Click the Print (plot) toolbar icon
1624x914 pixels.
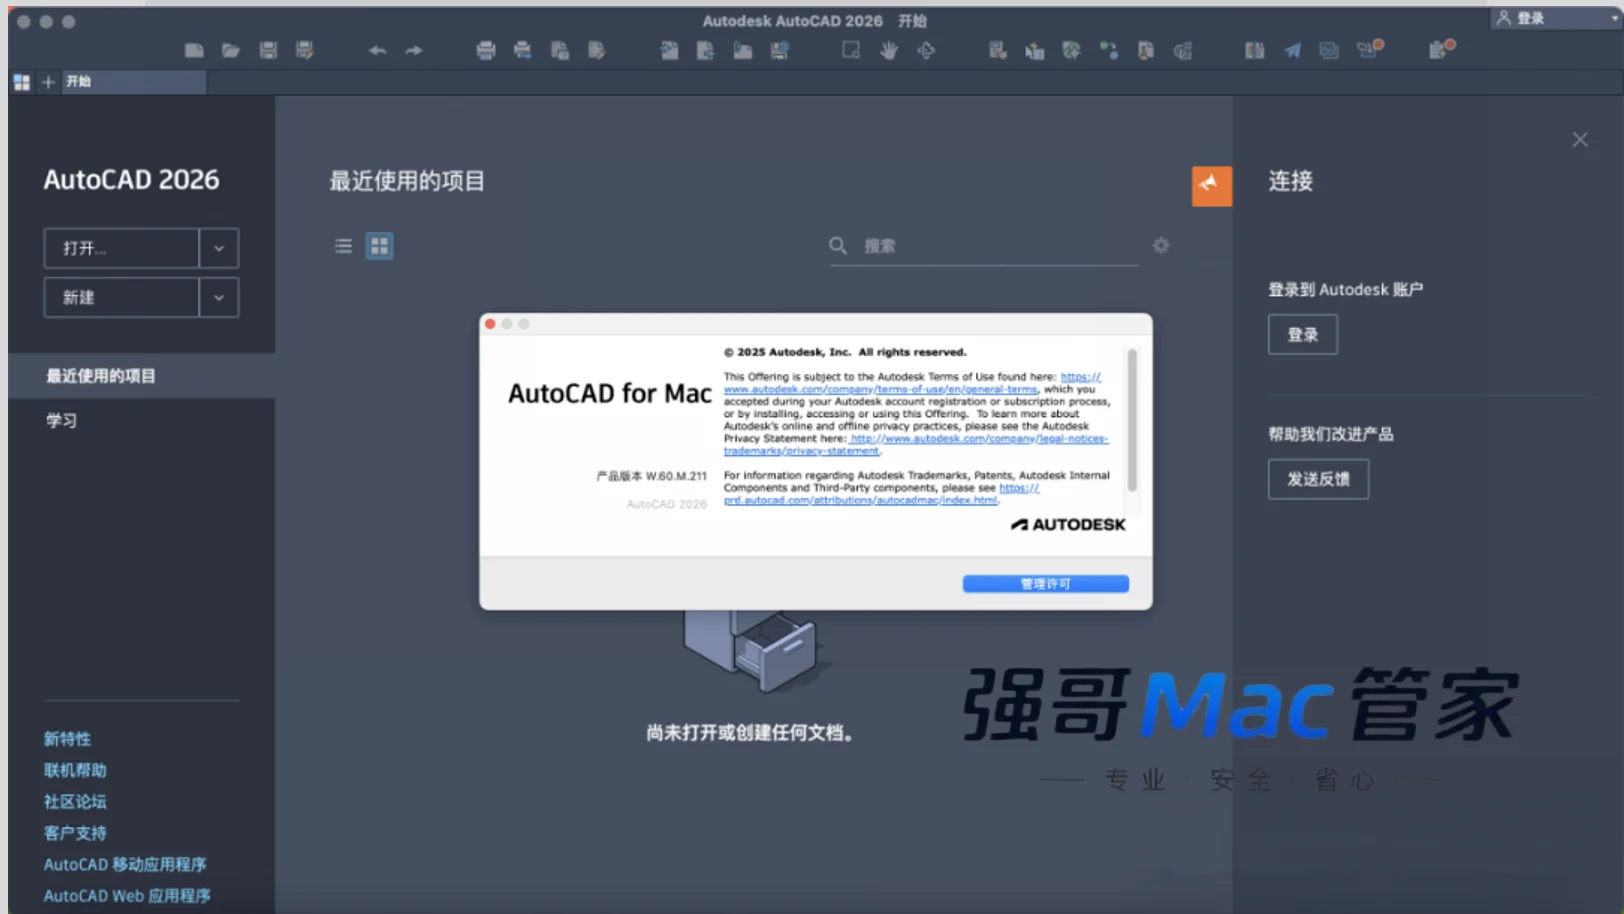click(x=486, y=50)
